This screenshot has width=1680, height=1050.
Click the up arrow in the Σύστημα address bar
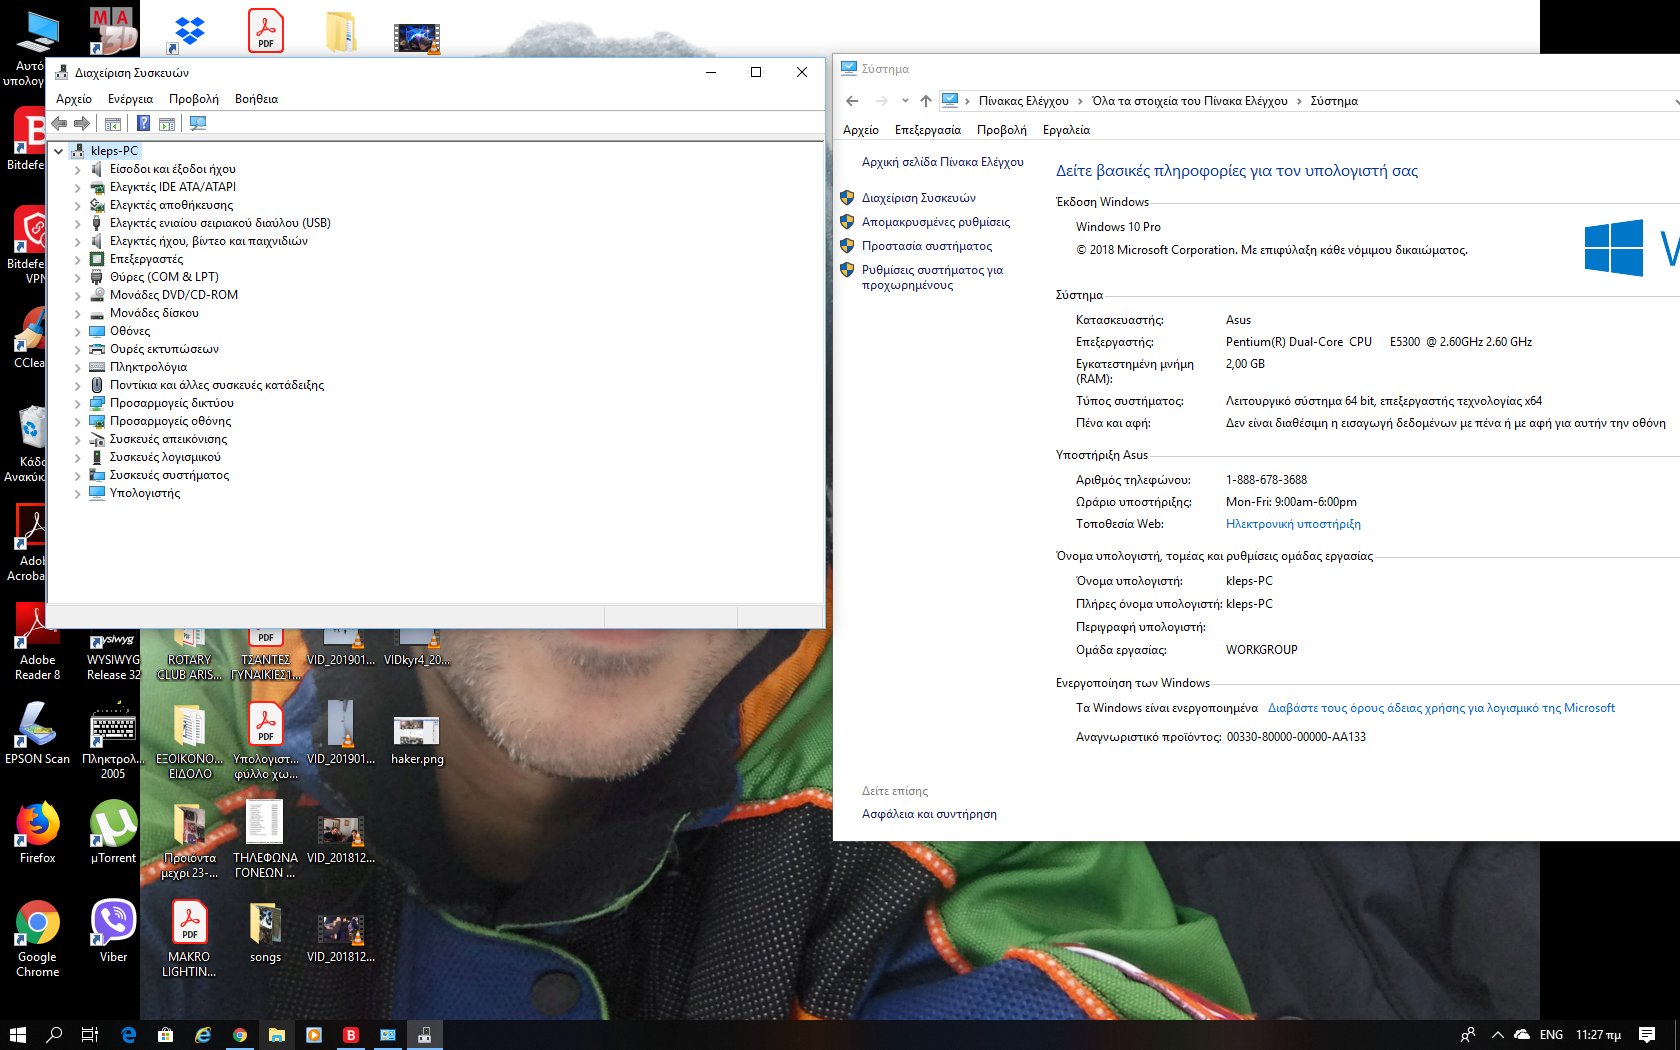click(926, 101)
